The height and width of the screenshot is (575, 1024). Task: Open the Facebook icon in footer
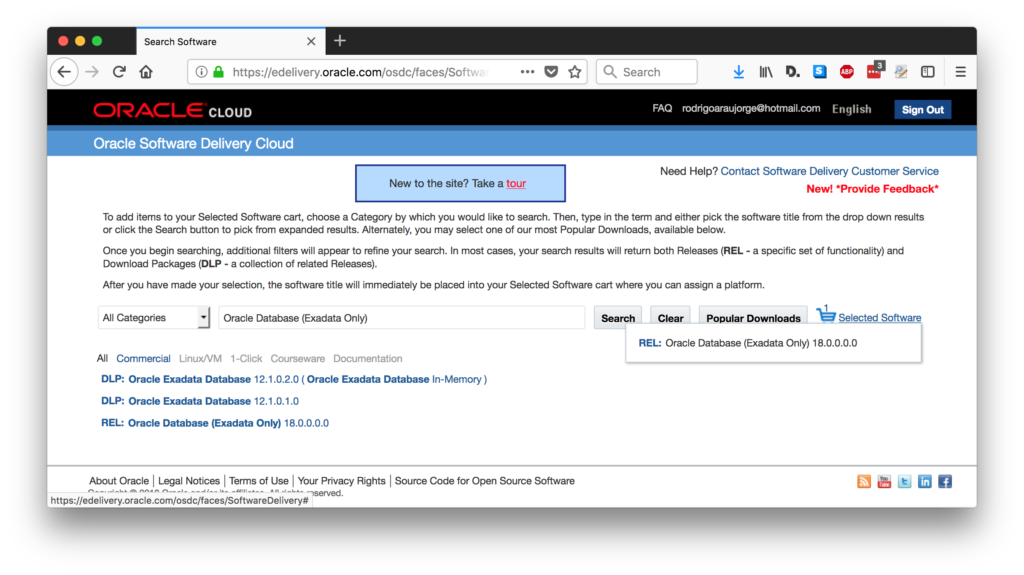click(945, 482)
